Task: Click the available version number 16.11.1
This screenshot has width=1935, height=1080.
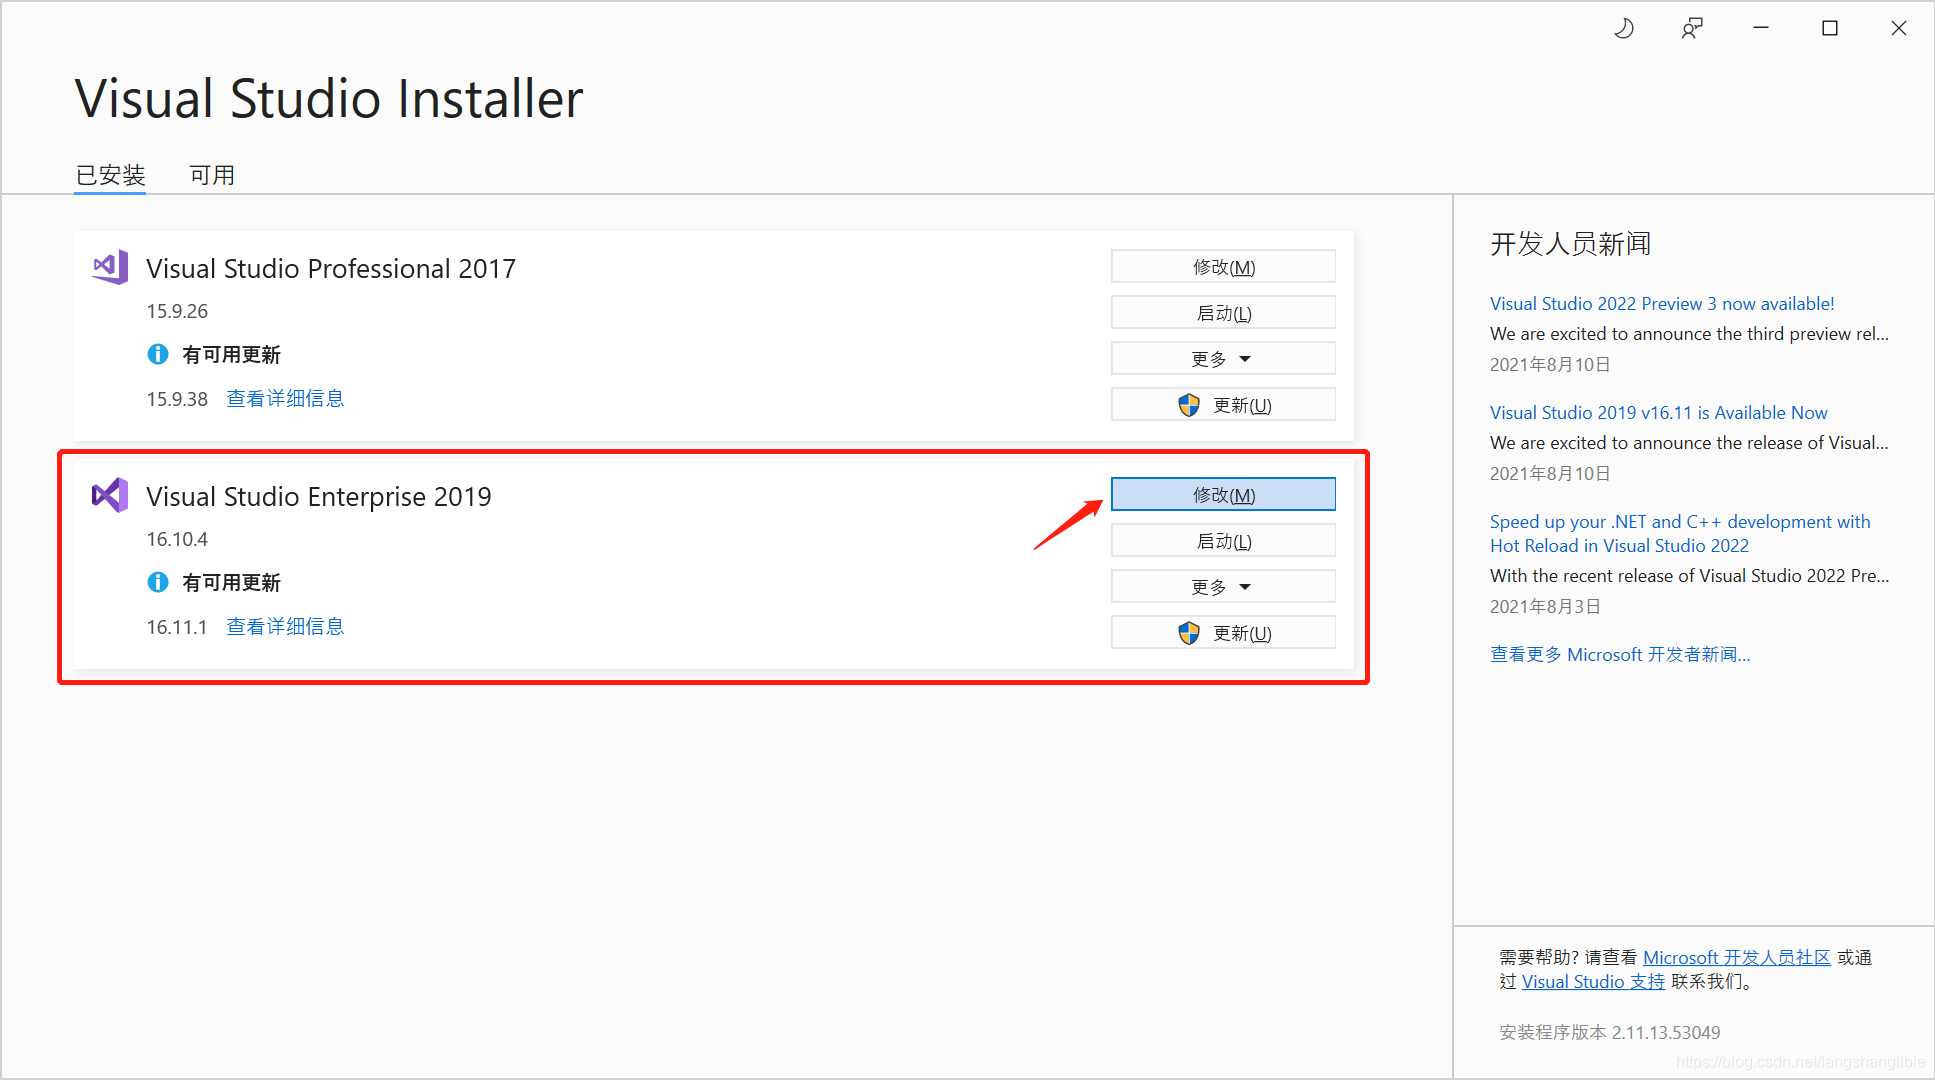Action: (177, 627)
